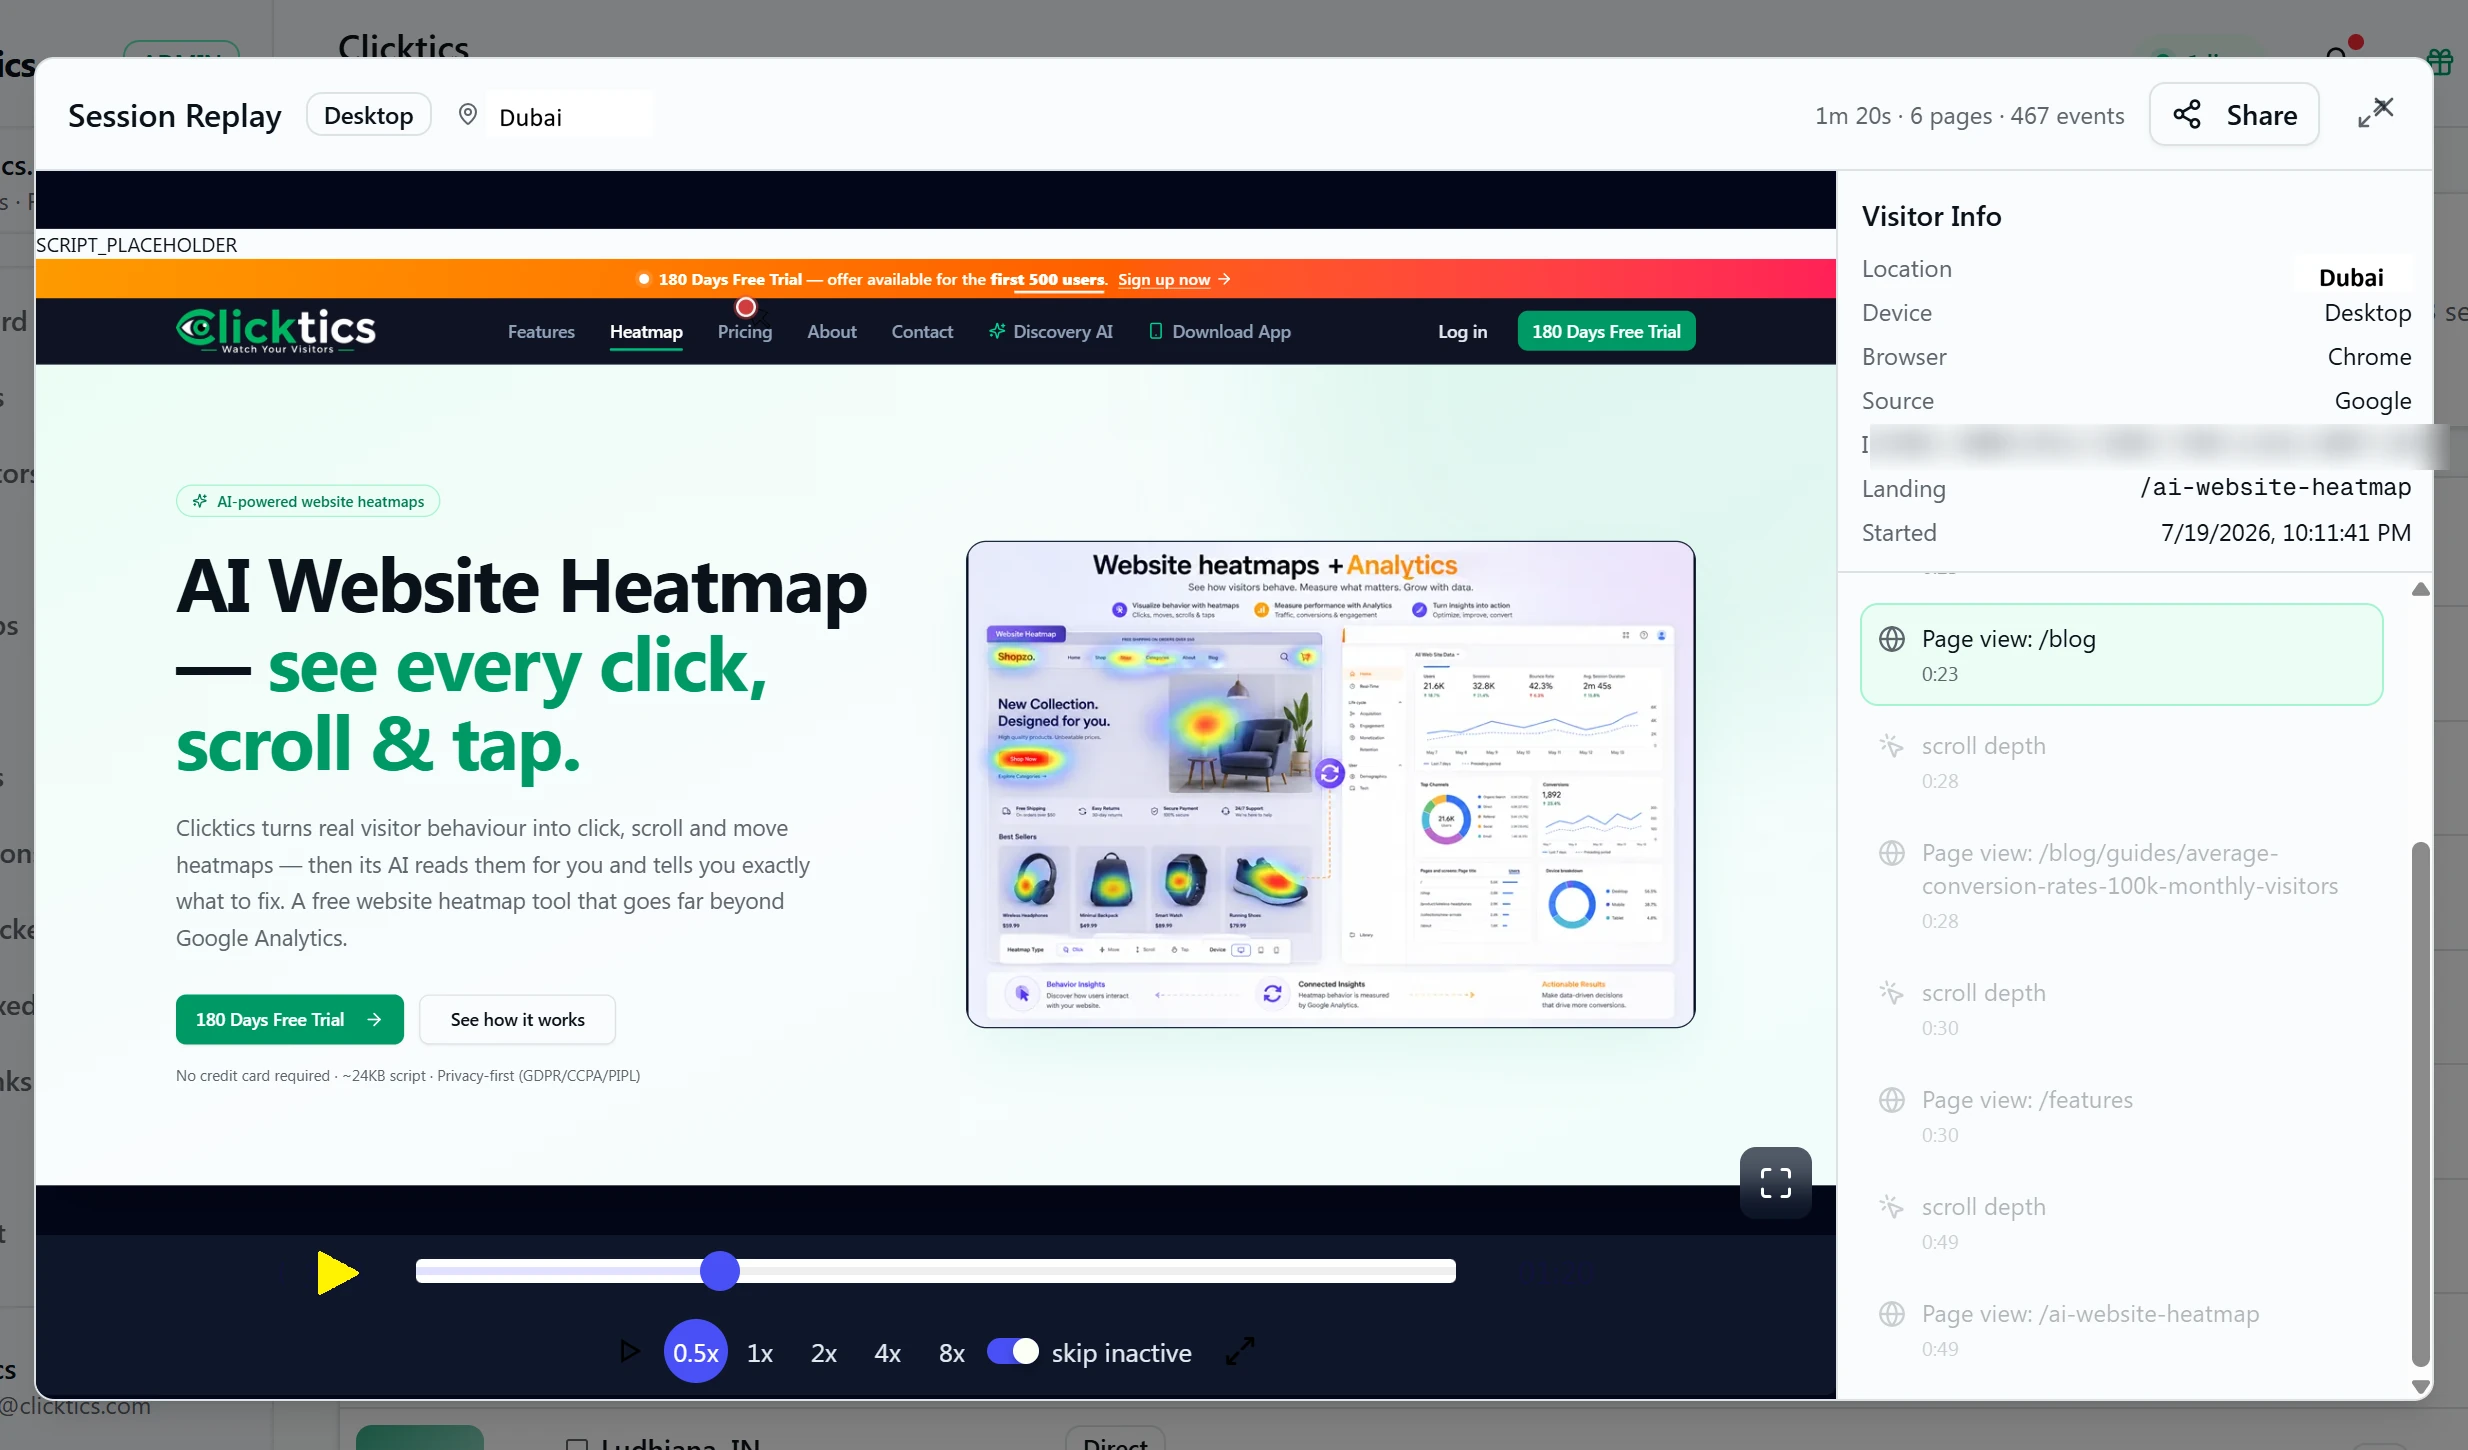This screenshot has height=1450, width=2468.
Task: Click the hero 180 Days Free Trial button
Action: tap(290, 1019)
